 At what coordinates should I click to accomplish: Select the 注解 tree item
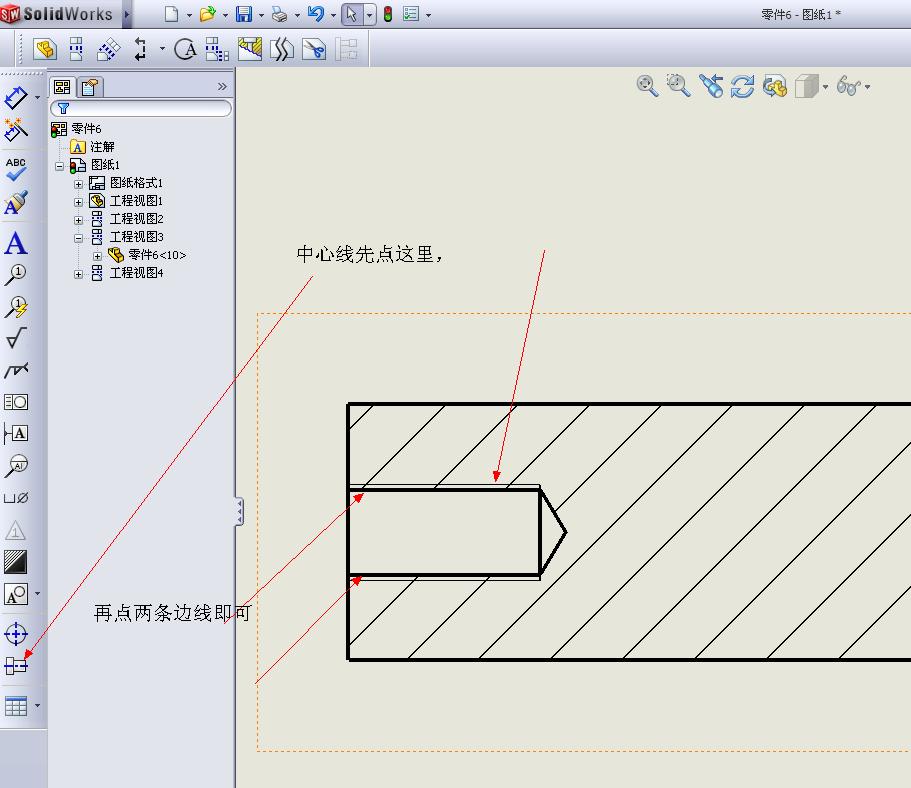coord(102,146)
